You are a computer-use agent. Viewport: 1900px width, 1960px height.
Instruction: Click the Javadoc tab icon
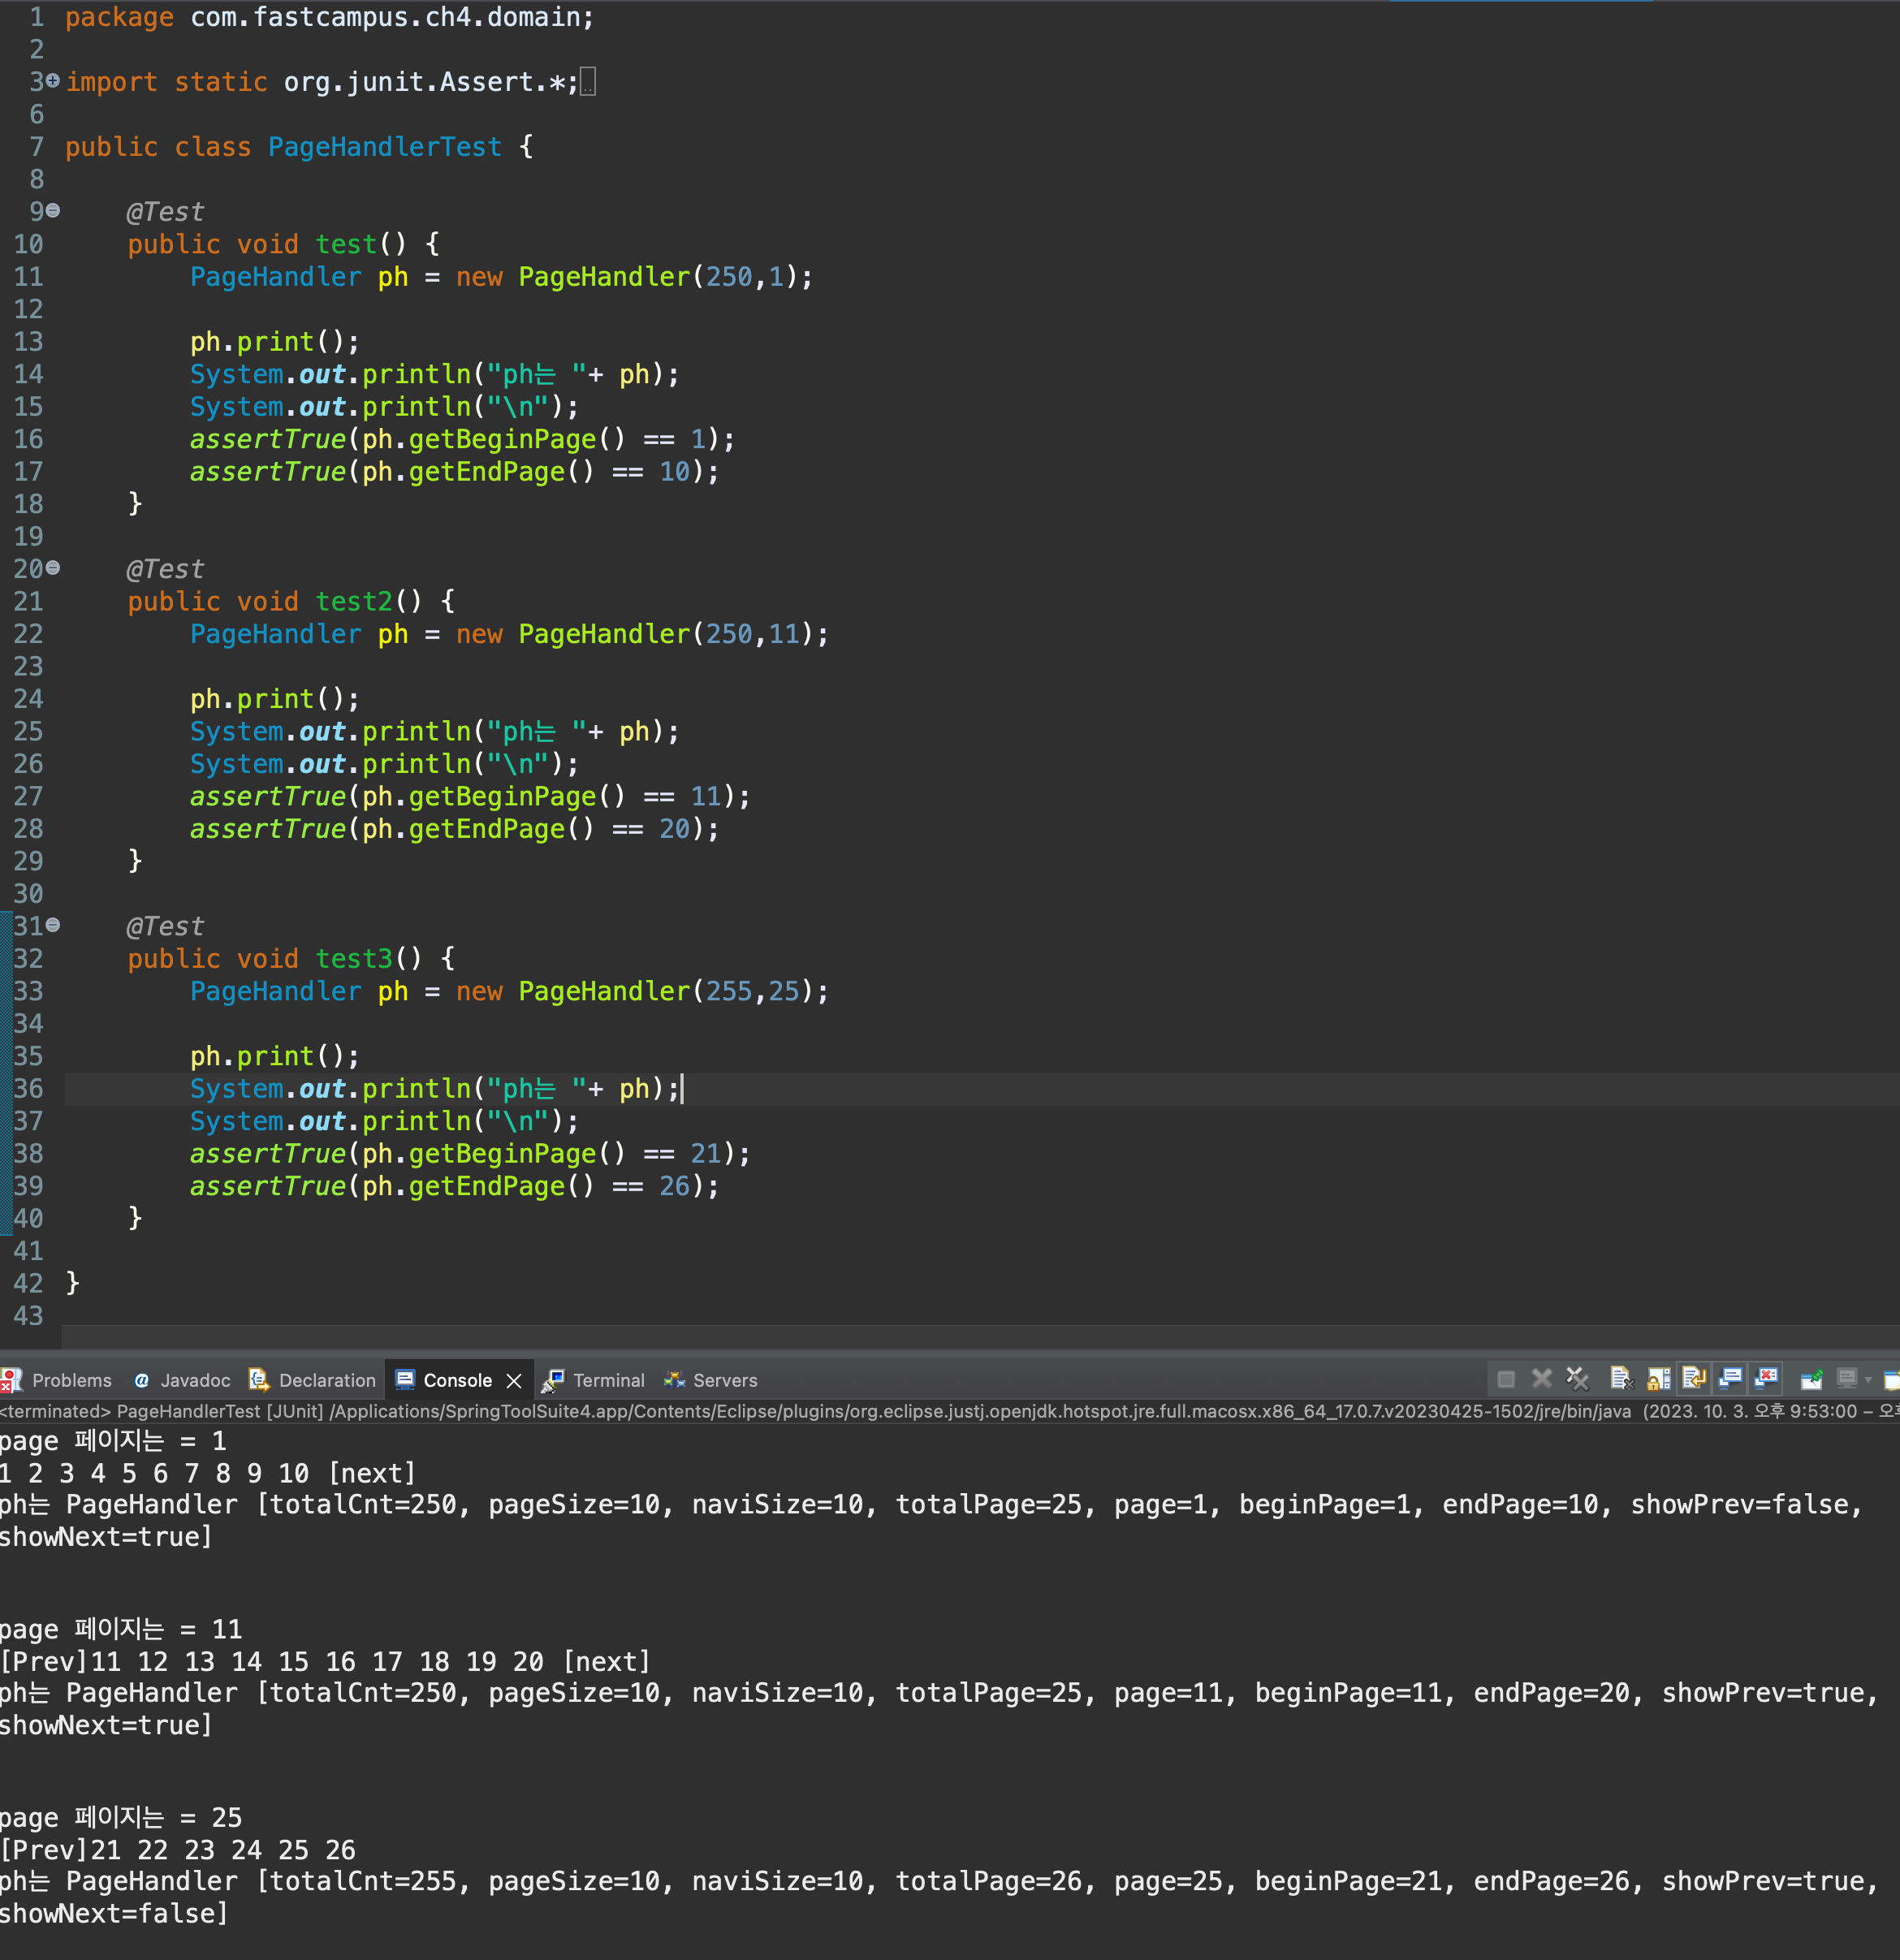click(x=142, y=1380)
